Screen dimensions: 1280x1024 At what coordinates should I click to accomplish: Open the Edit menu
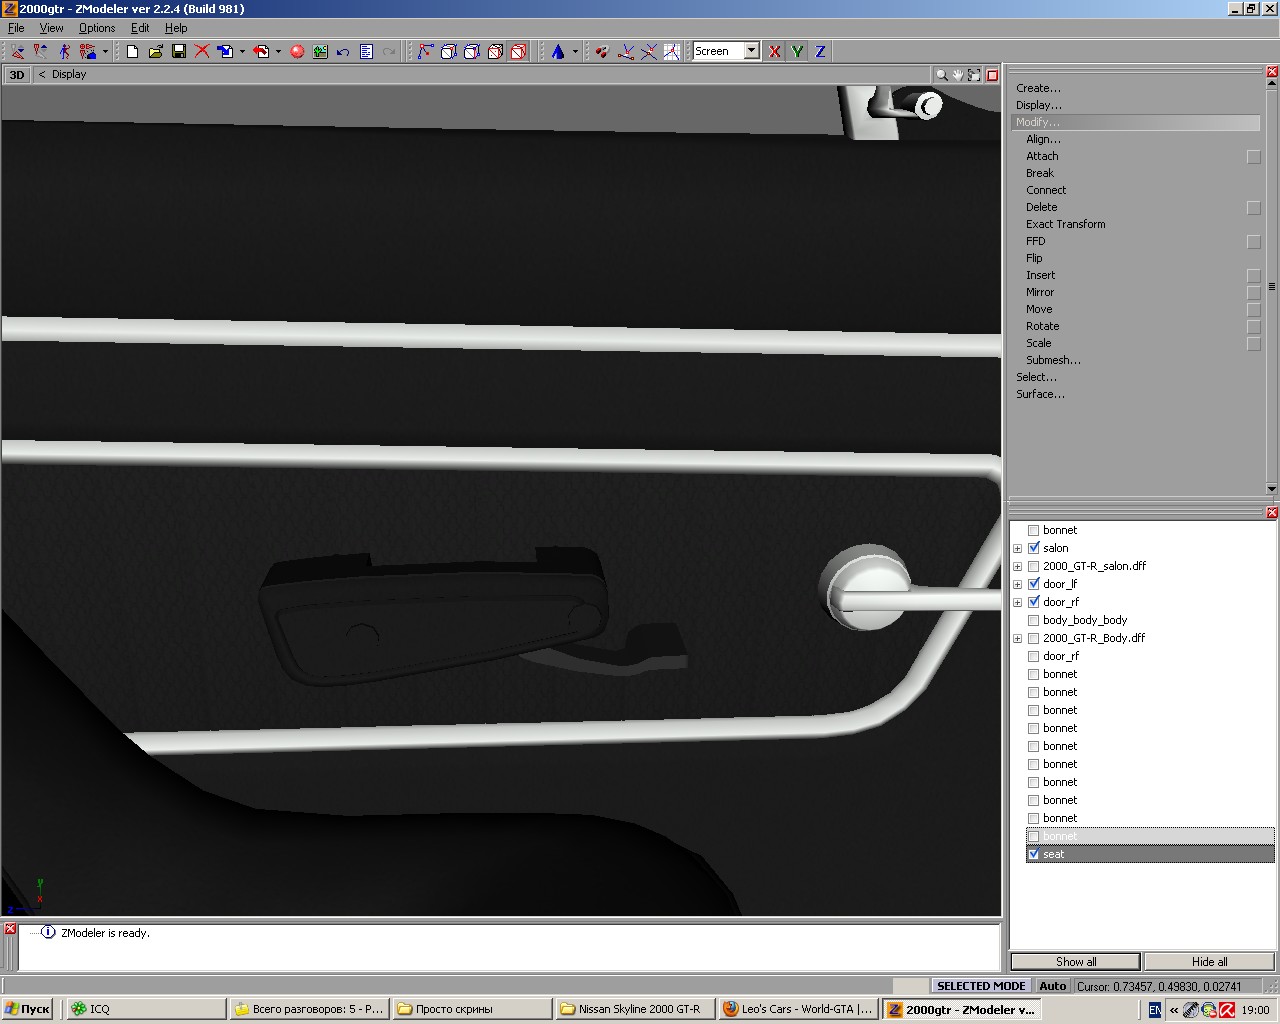(140, 28)
